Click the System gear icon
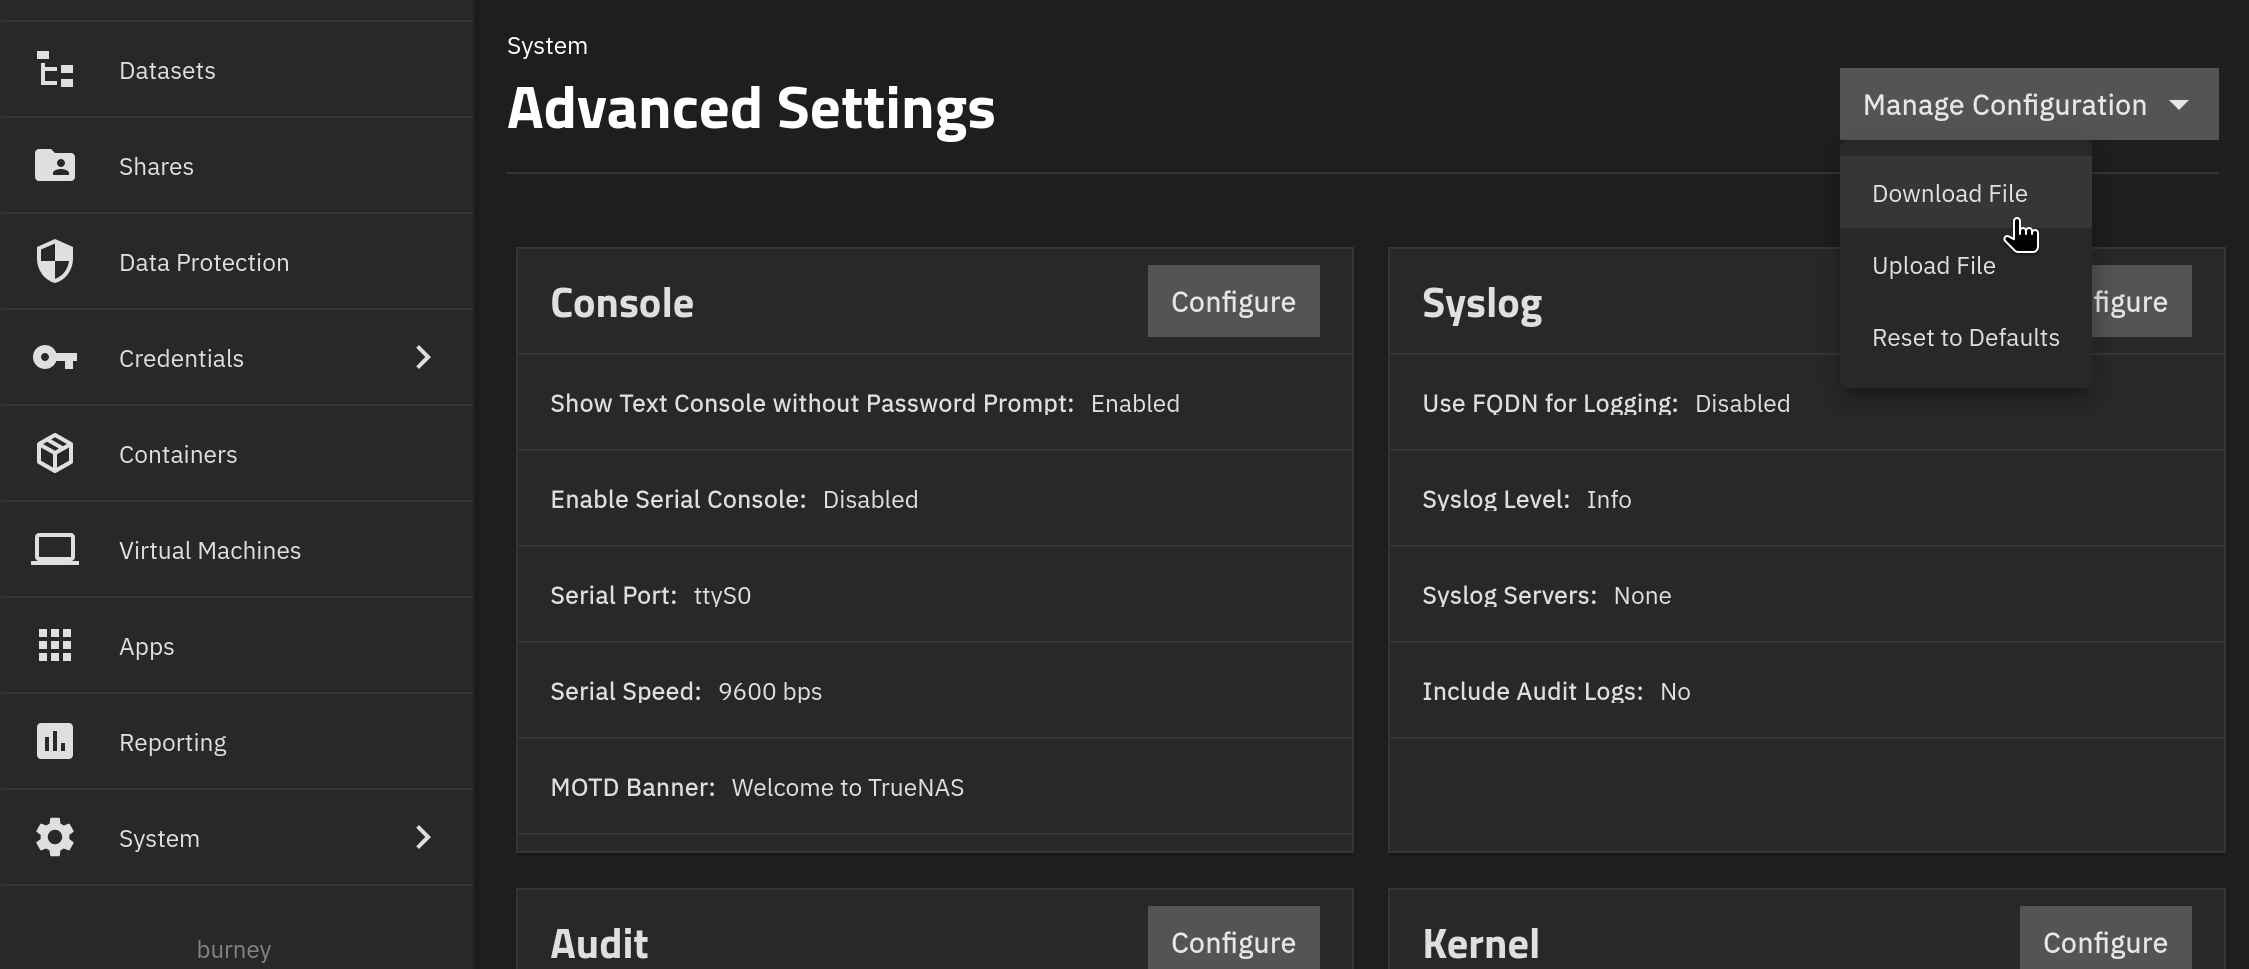The image size is (2249, 969). click(55, 837)
